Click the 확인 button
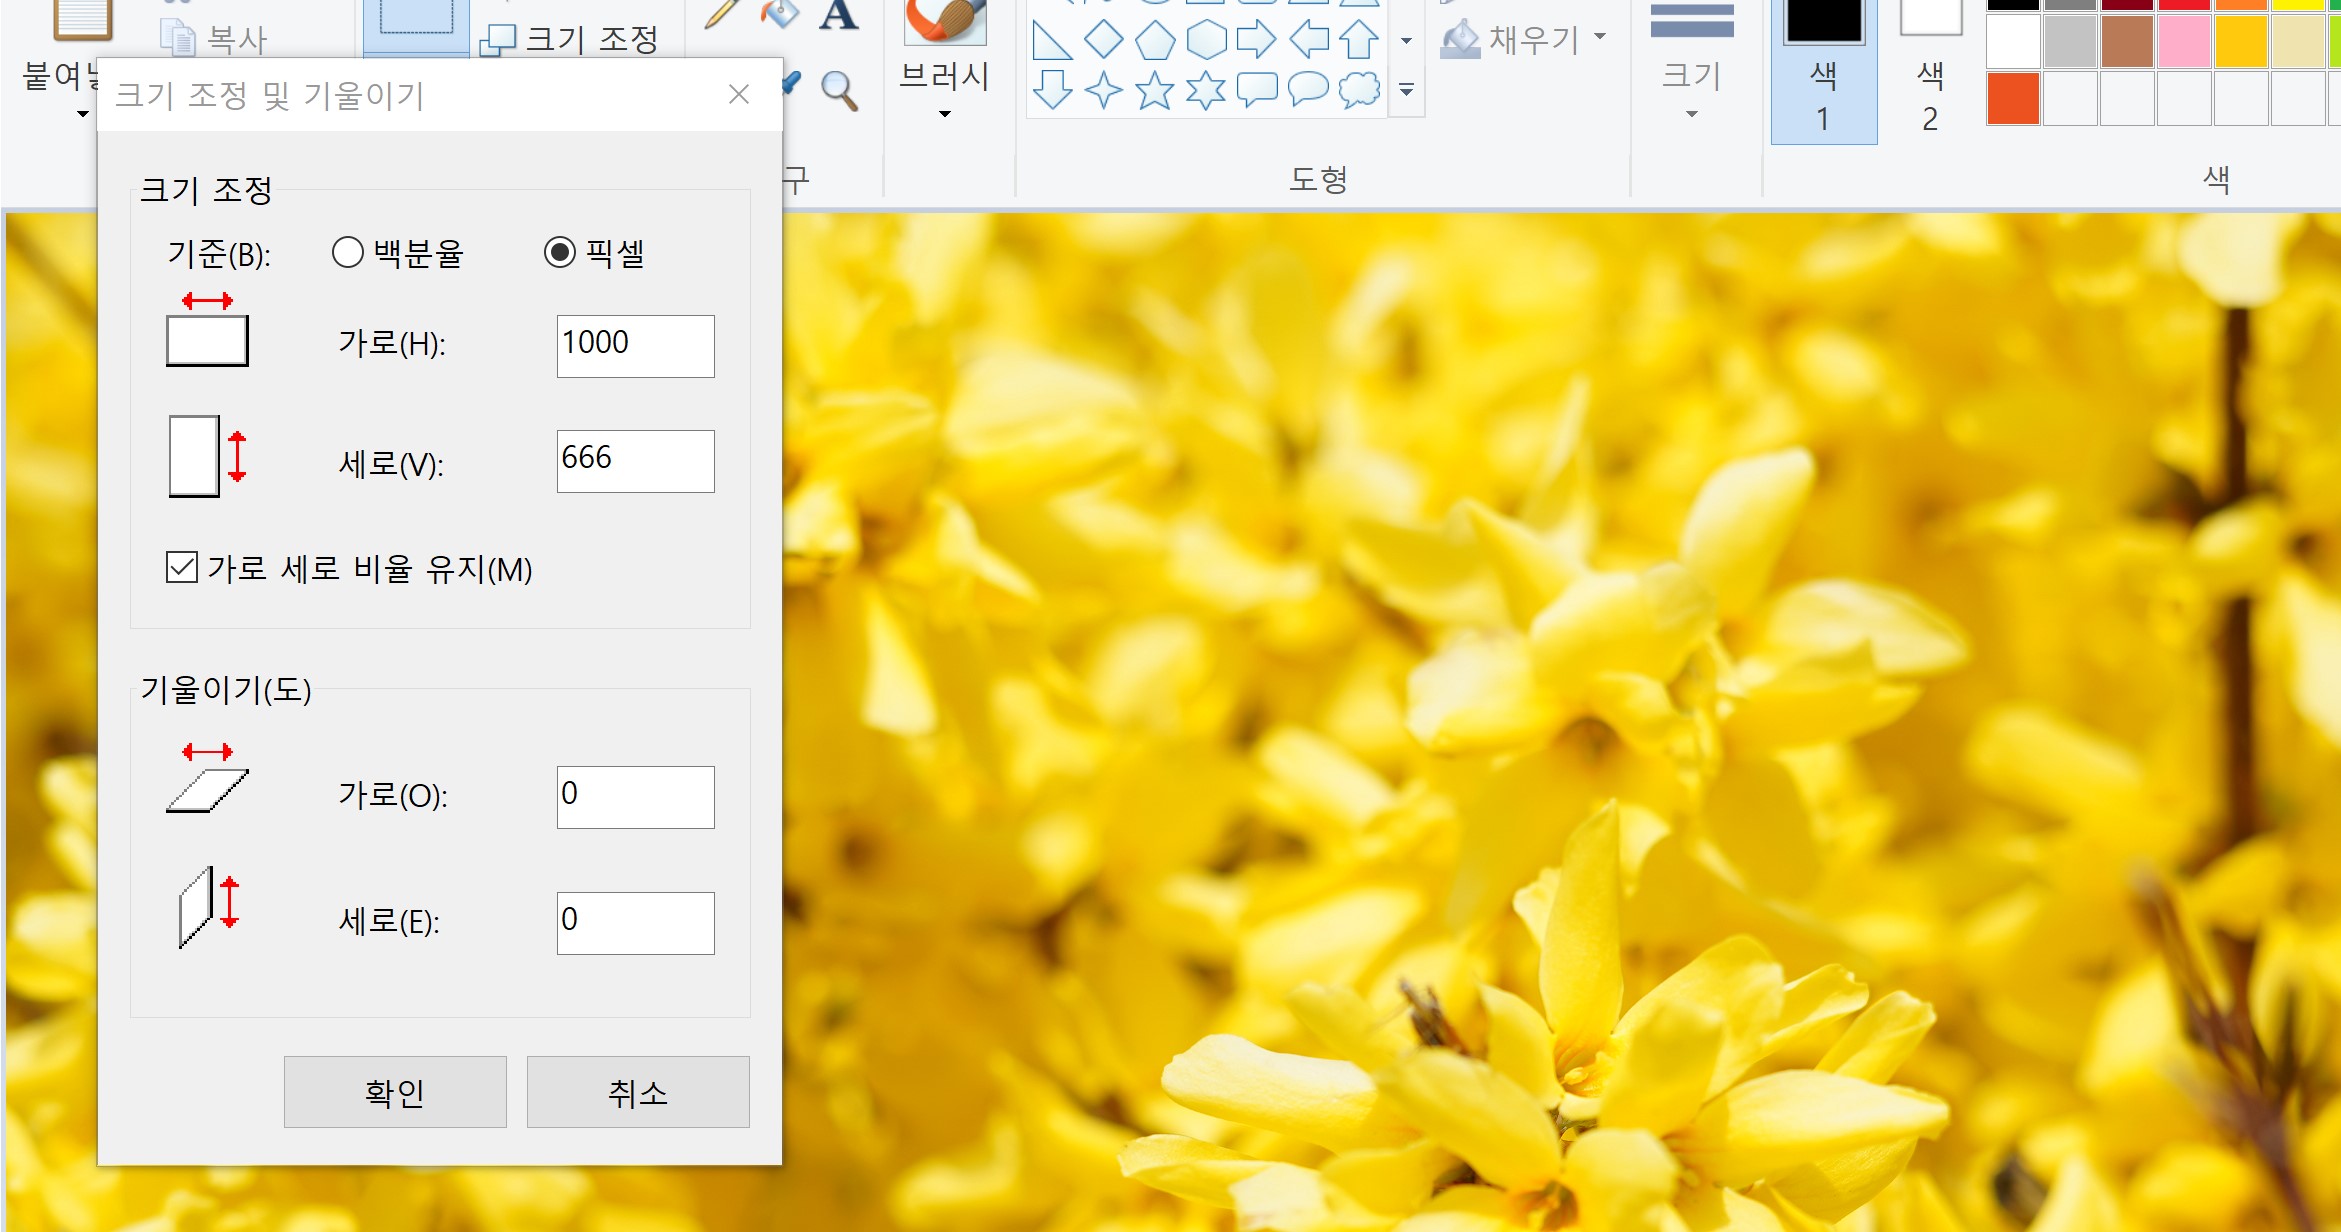The height and width of the screenshot is (1232, 2341). click(x=395, y=1092)
